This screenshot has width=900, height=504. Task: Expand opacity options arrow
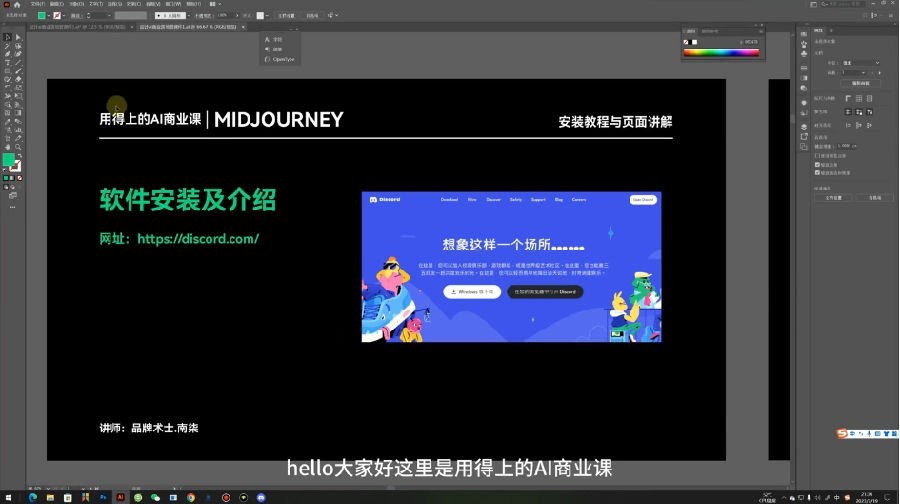(236, 15)
